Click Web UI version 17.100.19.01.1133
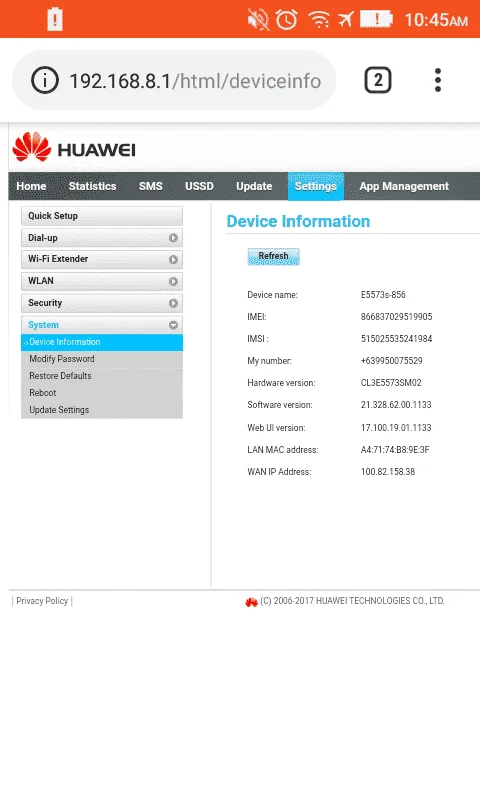Image resolution: width=480 pixels, height=800 pixels. (x=396, y=428)
